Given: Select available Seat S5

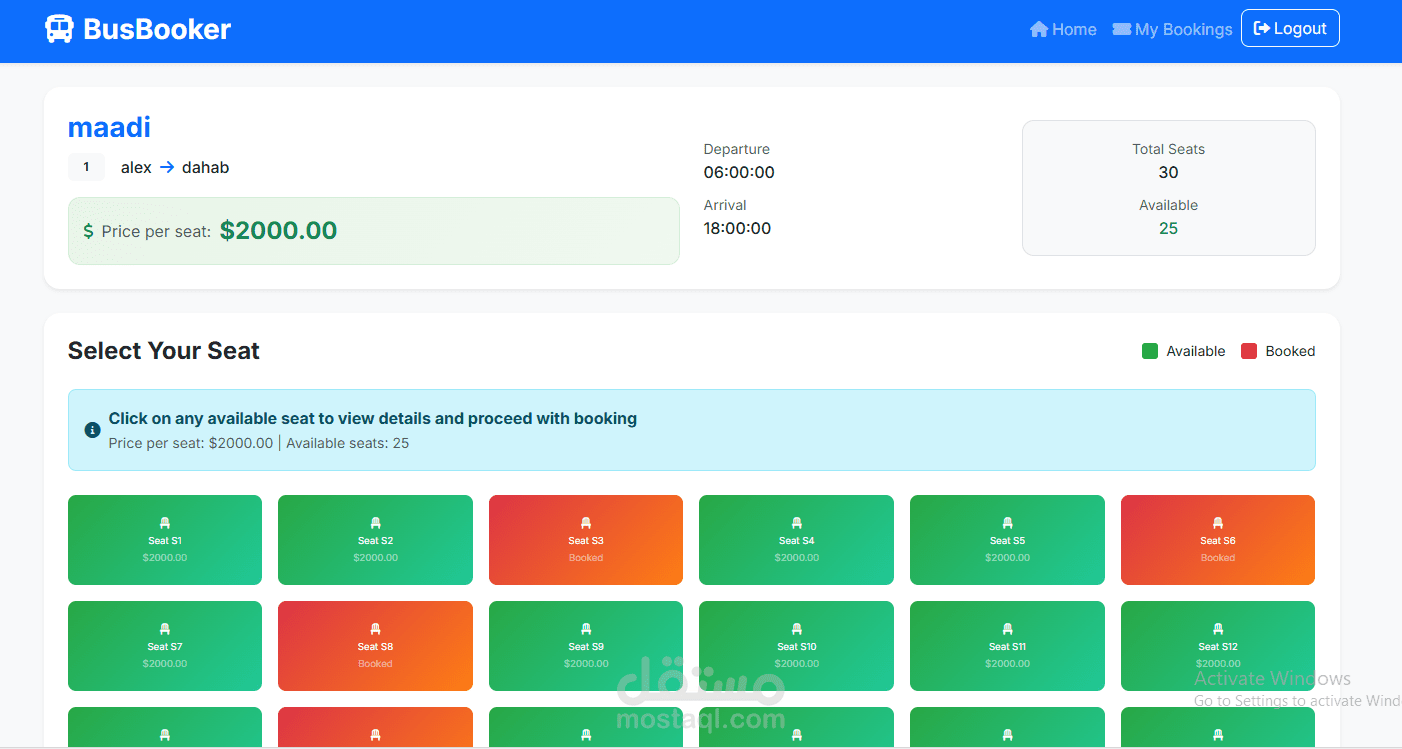Looking at the screenshot, I should (x=1007, y=540).
